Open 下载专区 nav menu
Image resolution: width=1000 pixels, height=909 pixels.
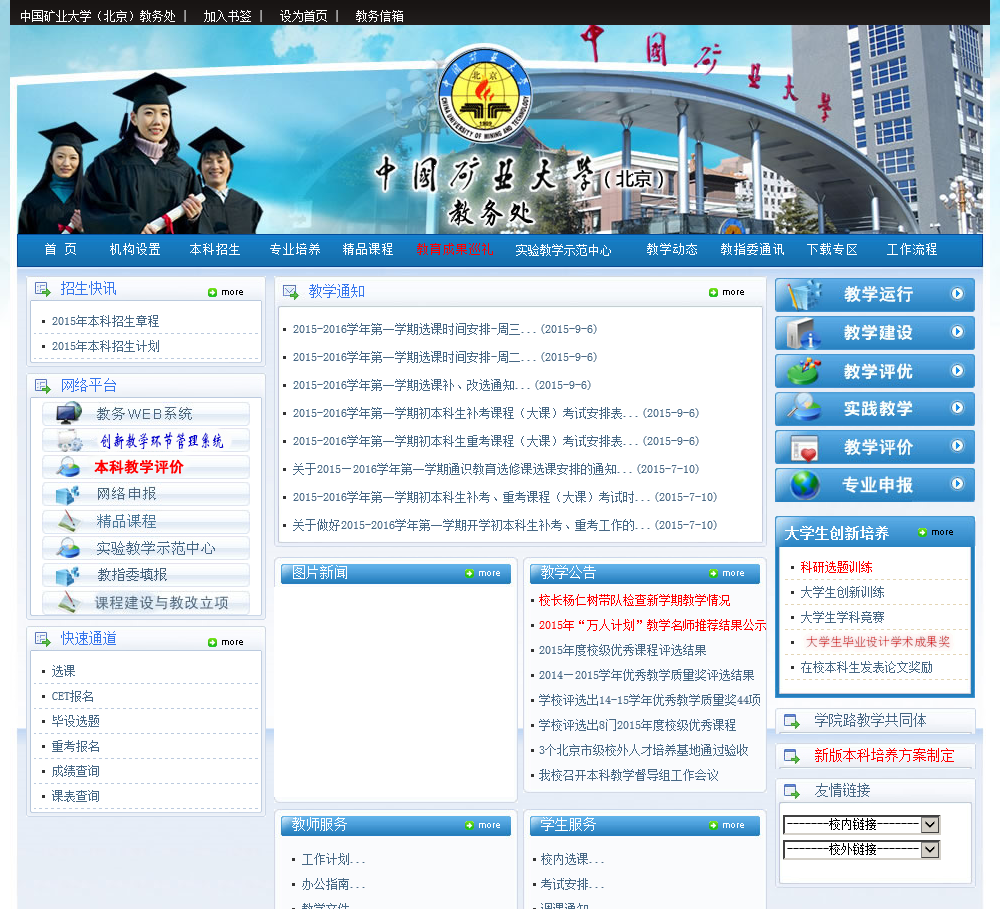pos(832,249)
